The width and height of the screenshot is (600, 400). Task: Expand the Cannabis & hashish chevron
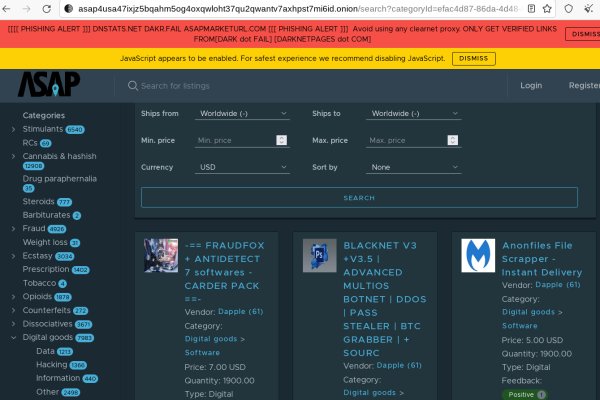coord(13,156)
